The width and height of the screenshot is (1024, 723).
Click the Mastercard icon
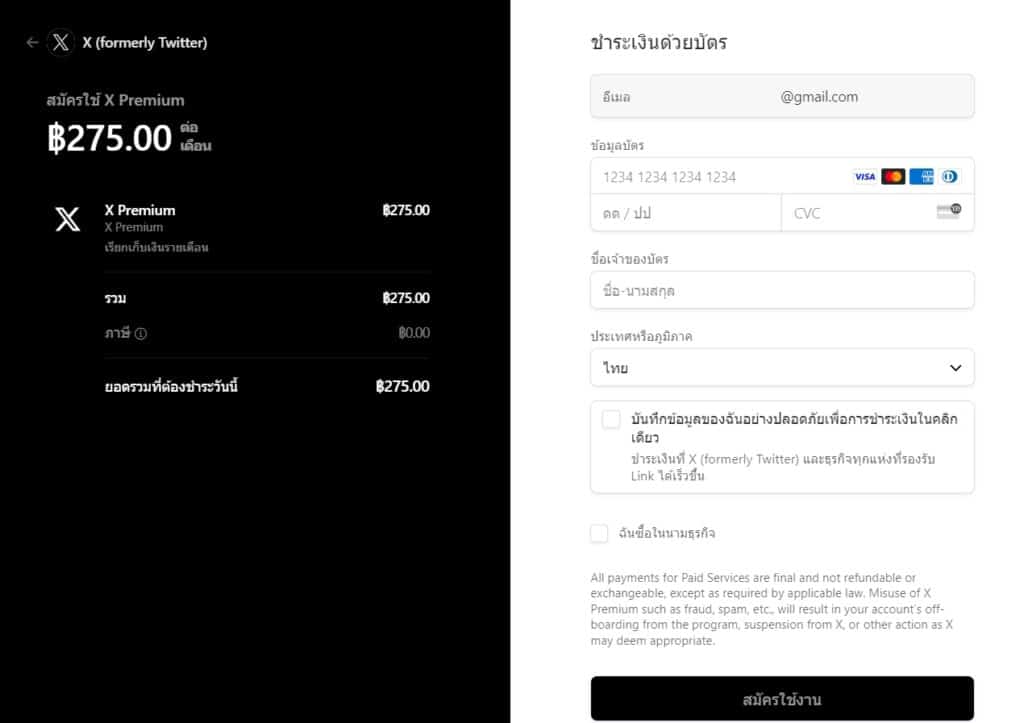(893, 177)
